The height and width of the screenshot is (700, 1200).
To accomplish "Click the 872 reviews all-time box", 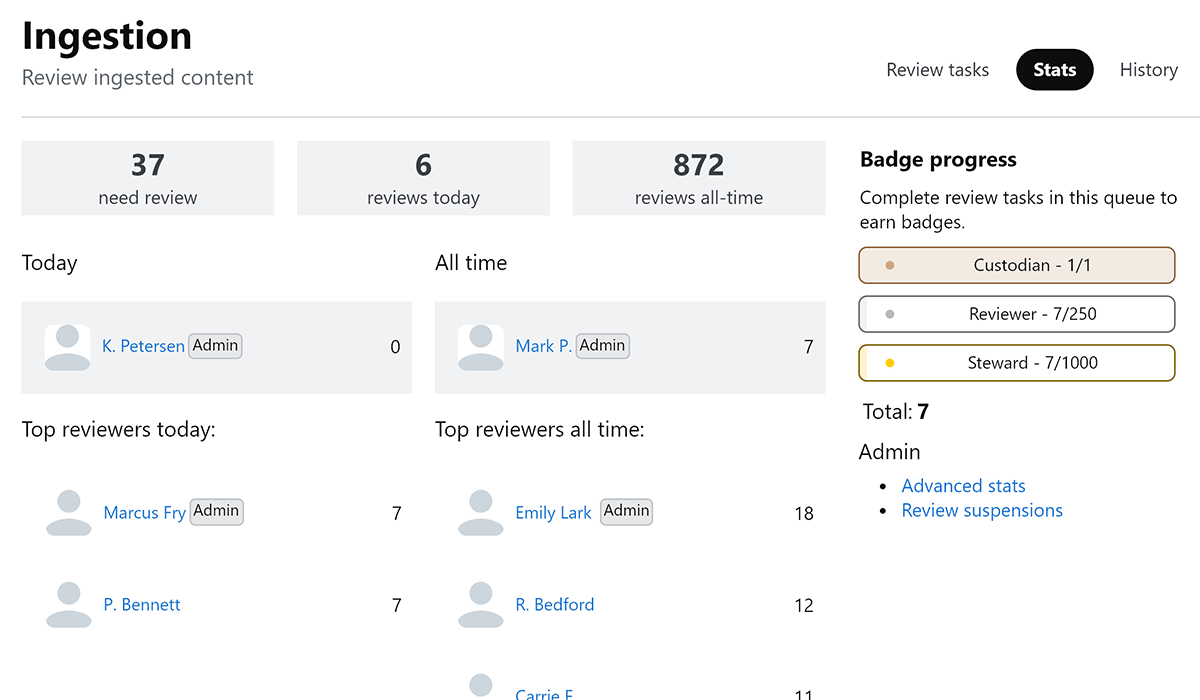I will point(698,178).
